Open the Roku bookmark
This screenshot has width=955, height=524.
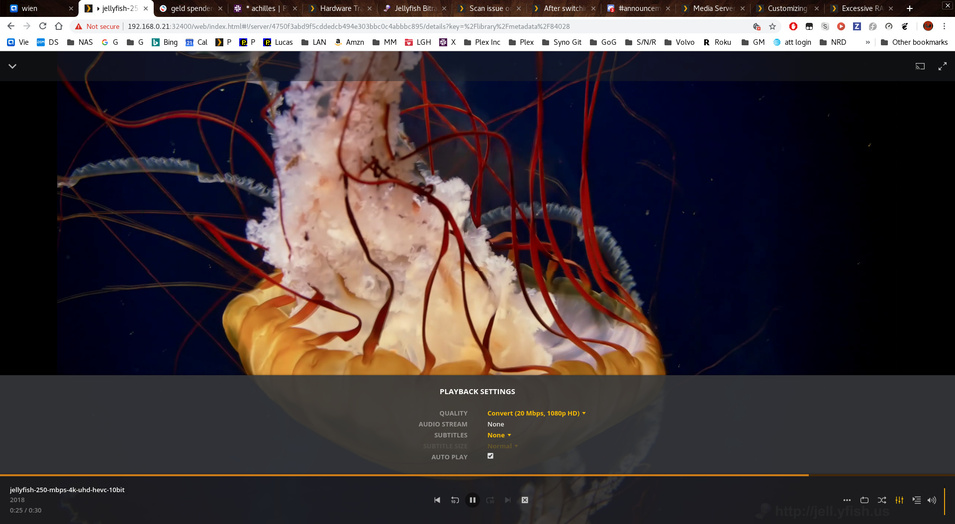click(717, 42)
